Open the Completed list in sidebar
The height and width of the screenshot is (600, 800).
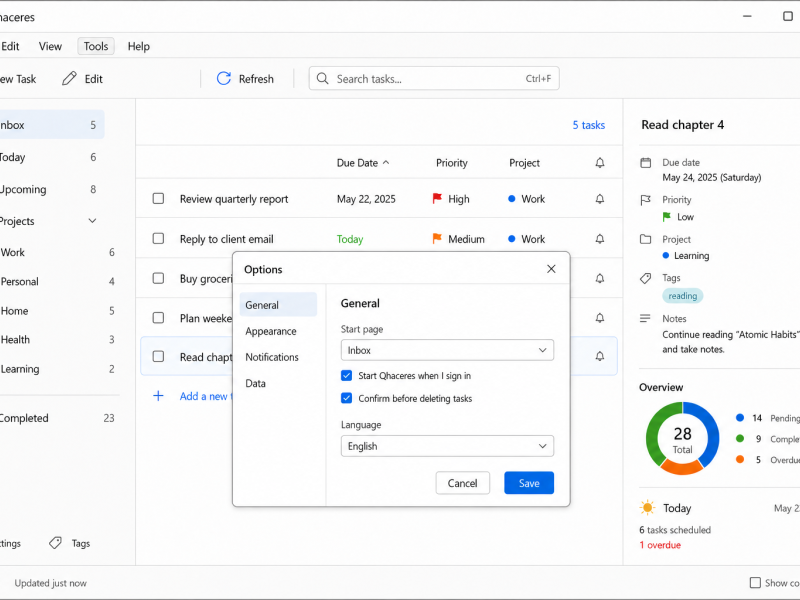click(56, 418)
